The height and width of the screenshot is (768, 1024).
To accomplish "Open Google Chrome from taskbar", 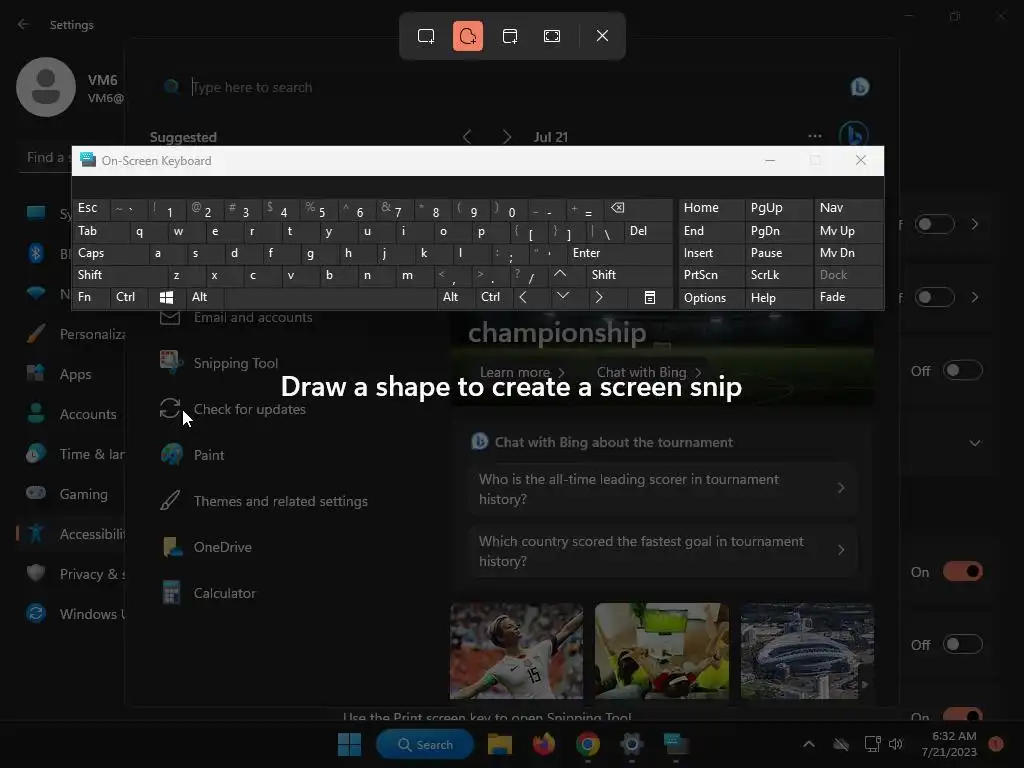I will [588, 744].
